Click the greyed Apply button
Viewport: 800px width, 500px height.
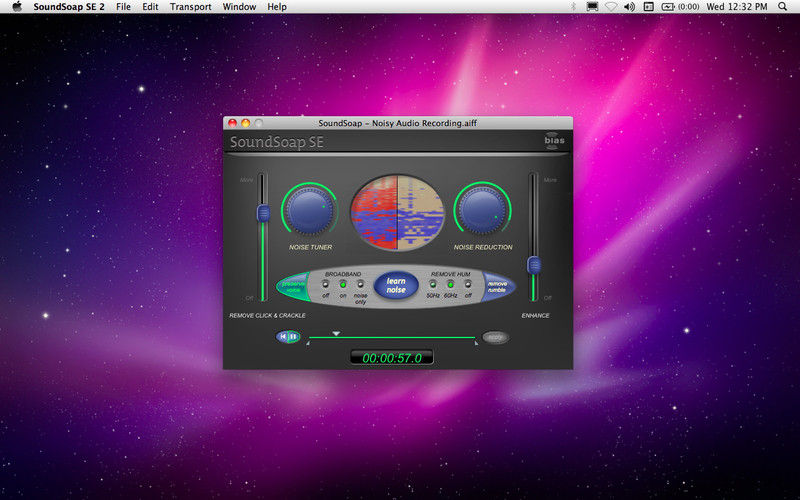click(495, 337)
